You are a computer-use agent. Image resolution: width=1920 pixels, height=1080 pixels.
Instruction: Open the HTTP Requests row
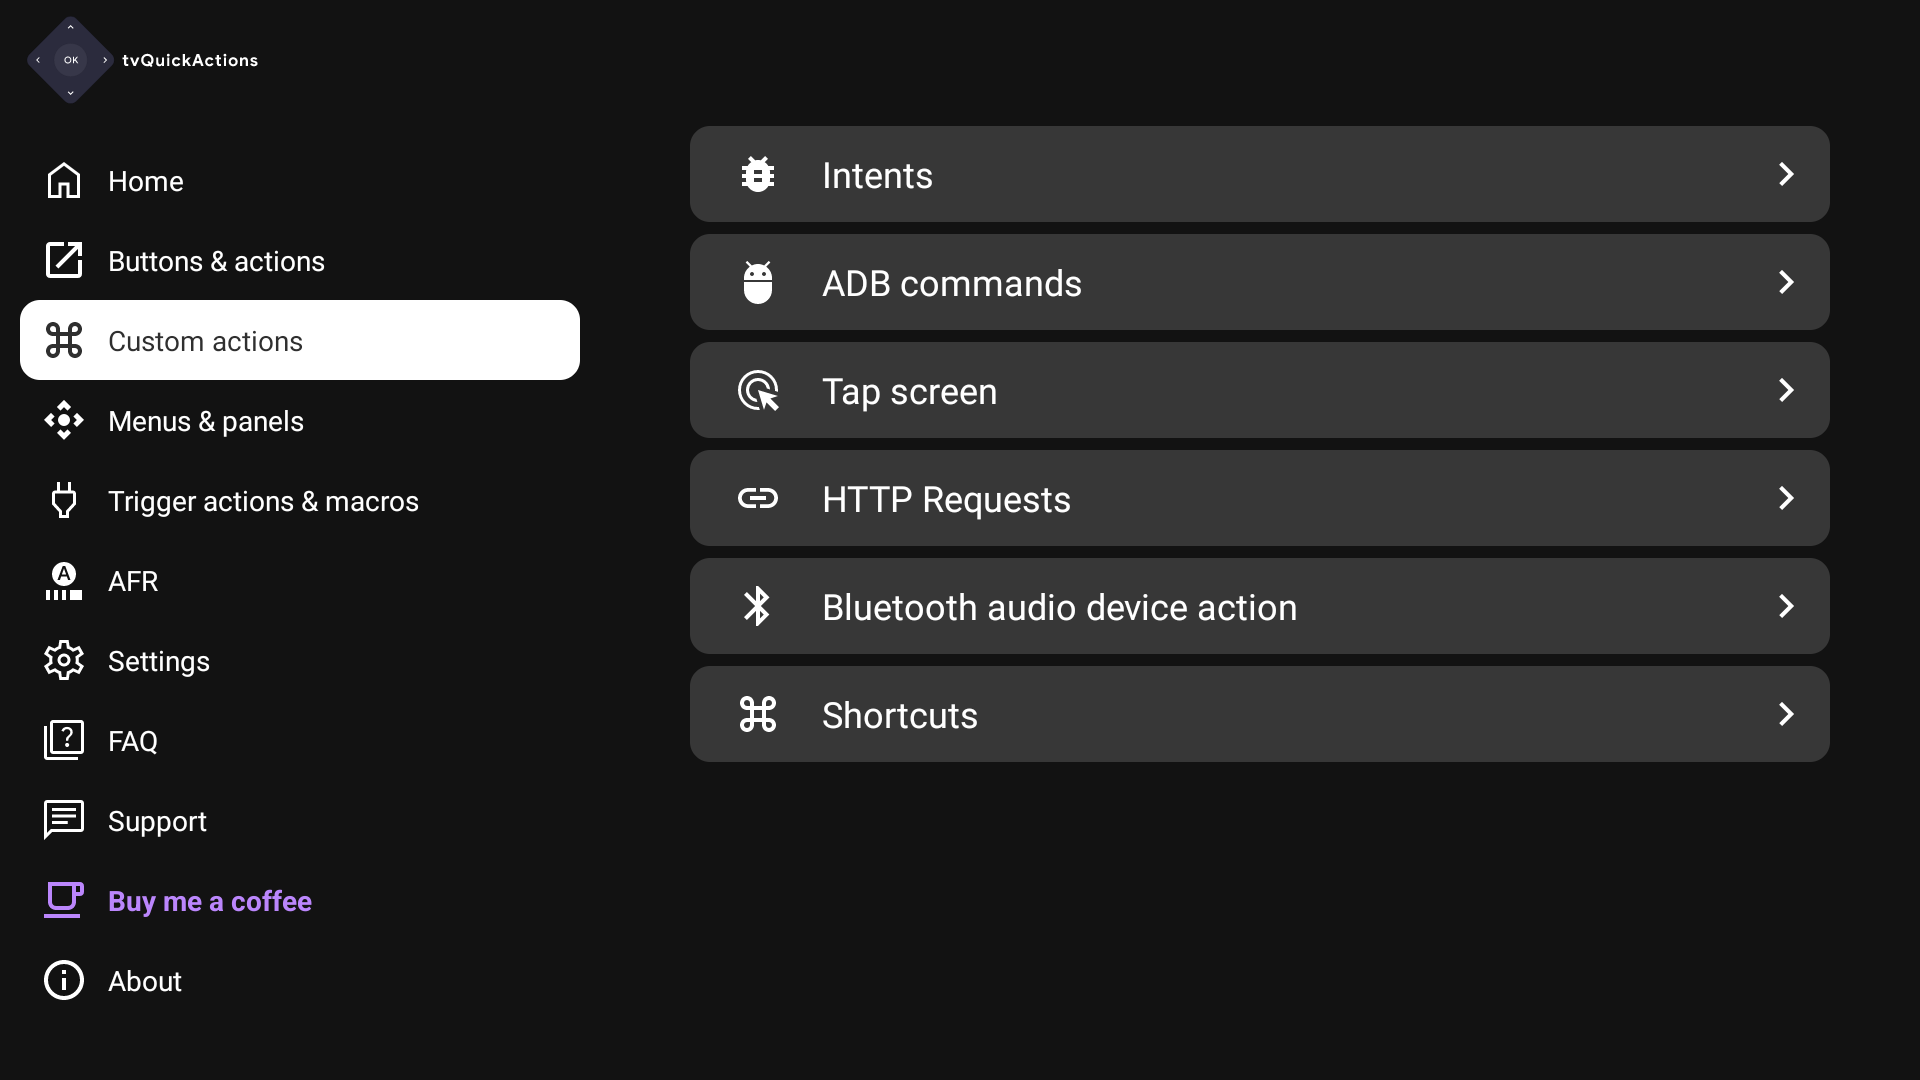click(1259, 498)
